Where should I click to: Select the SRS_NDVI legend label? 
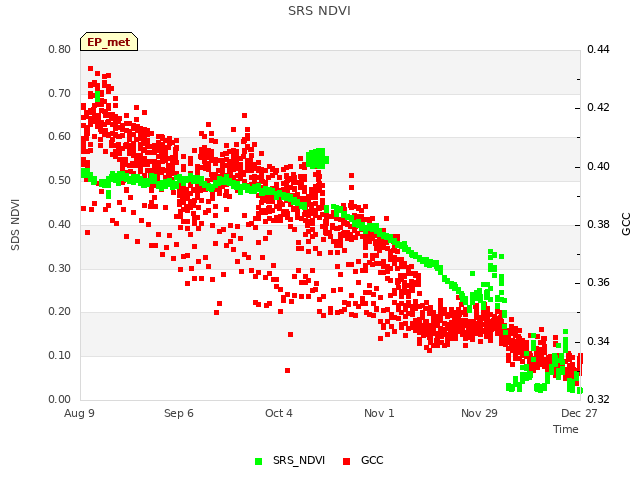point(299,460)
